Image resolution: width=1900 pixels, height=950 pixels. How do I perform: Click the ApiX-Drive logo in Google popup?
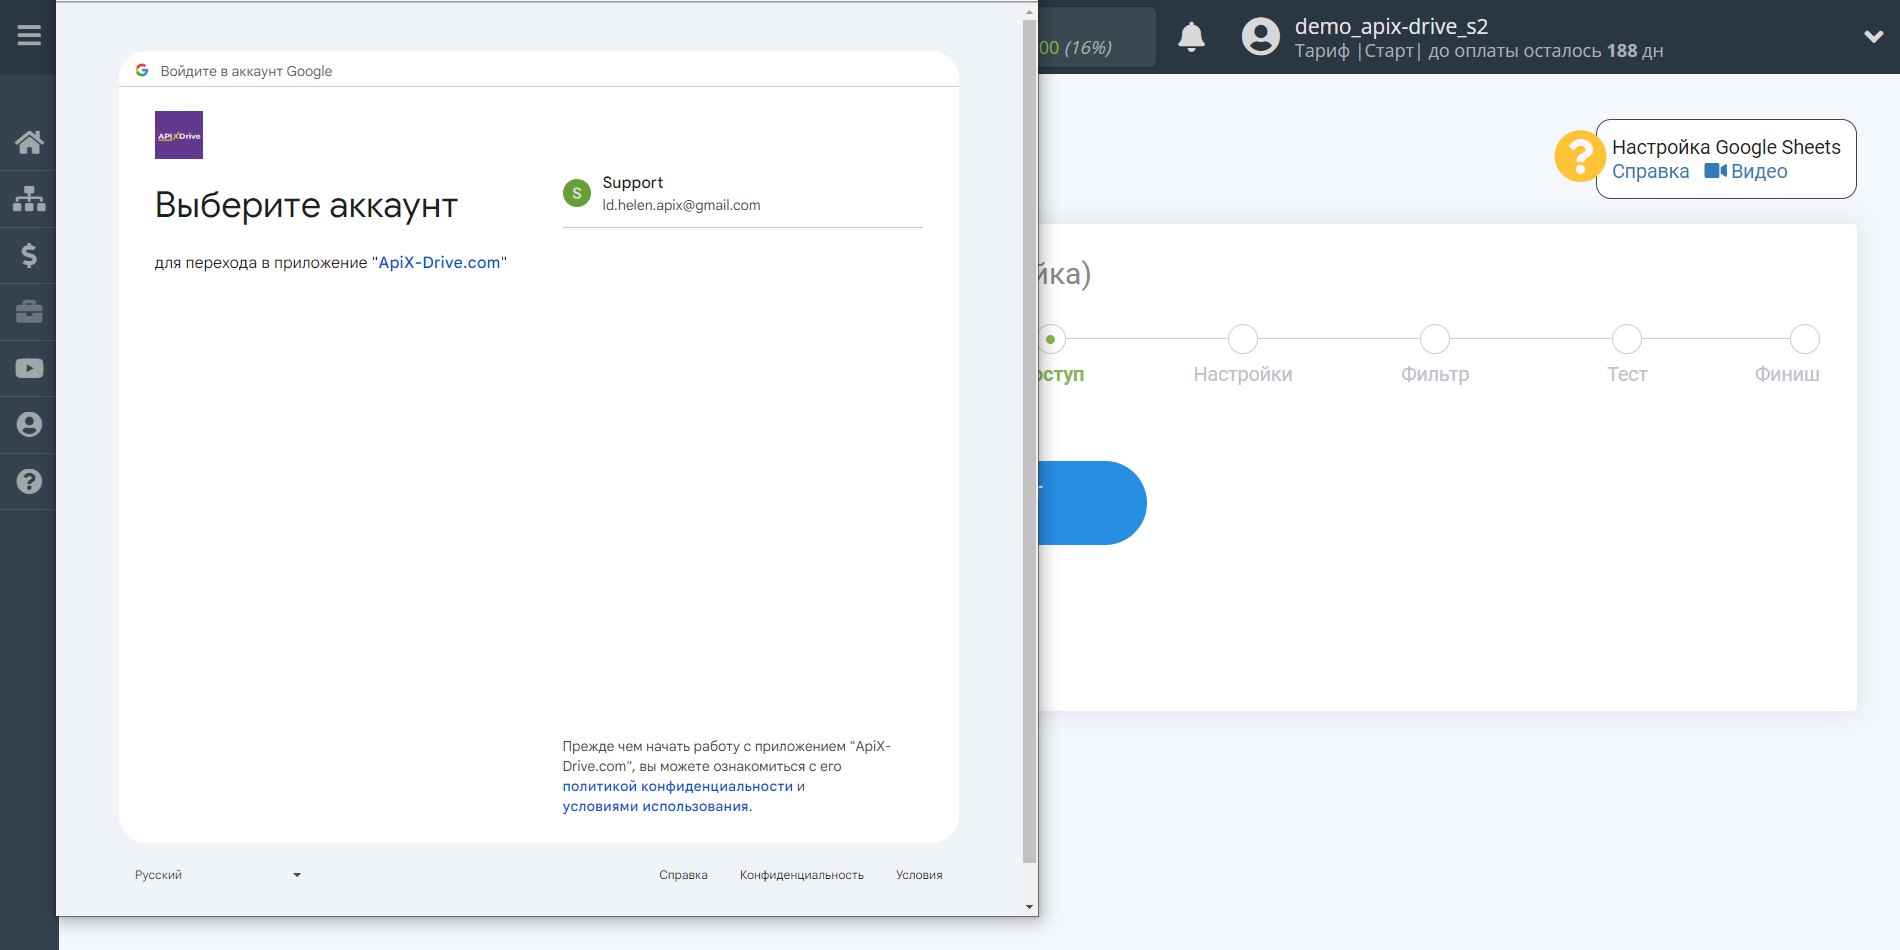(x=179, y=135)
